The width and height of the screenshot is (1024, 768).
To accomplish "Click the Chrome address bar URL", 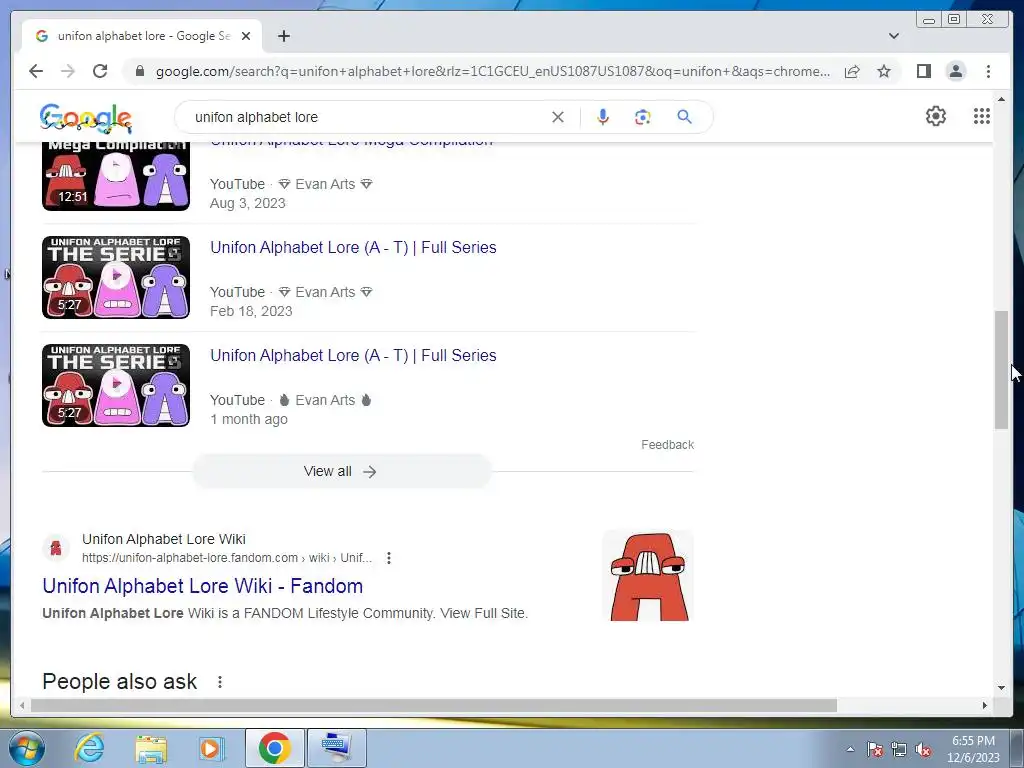I will click(493, 71).
